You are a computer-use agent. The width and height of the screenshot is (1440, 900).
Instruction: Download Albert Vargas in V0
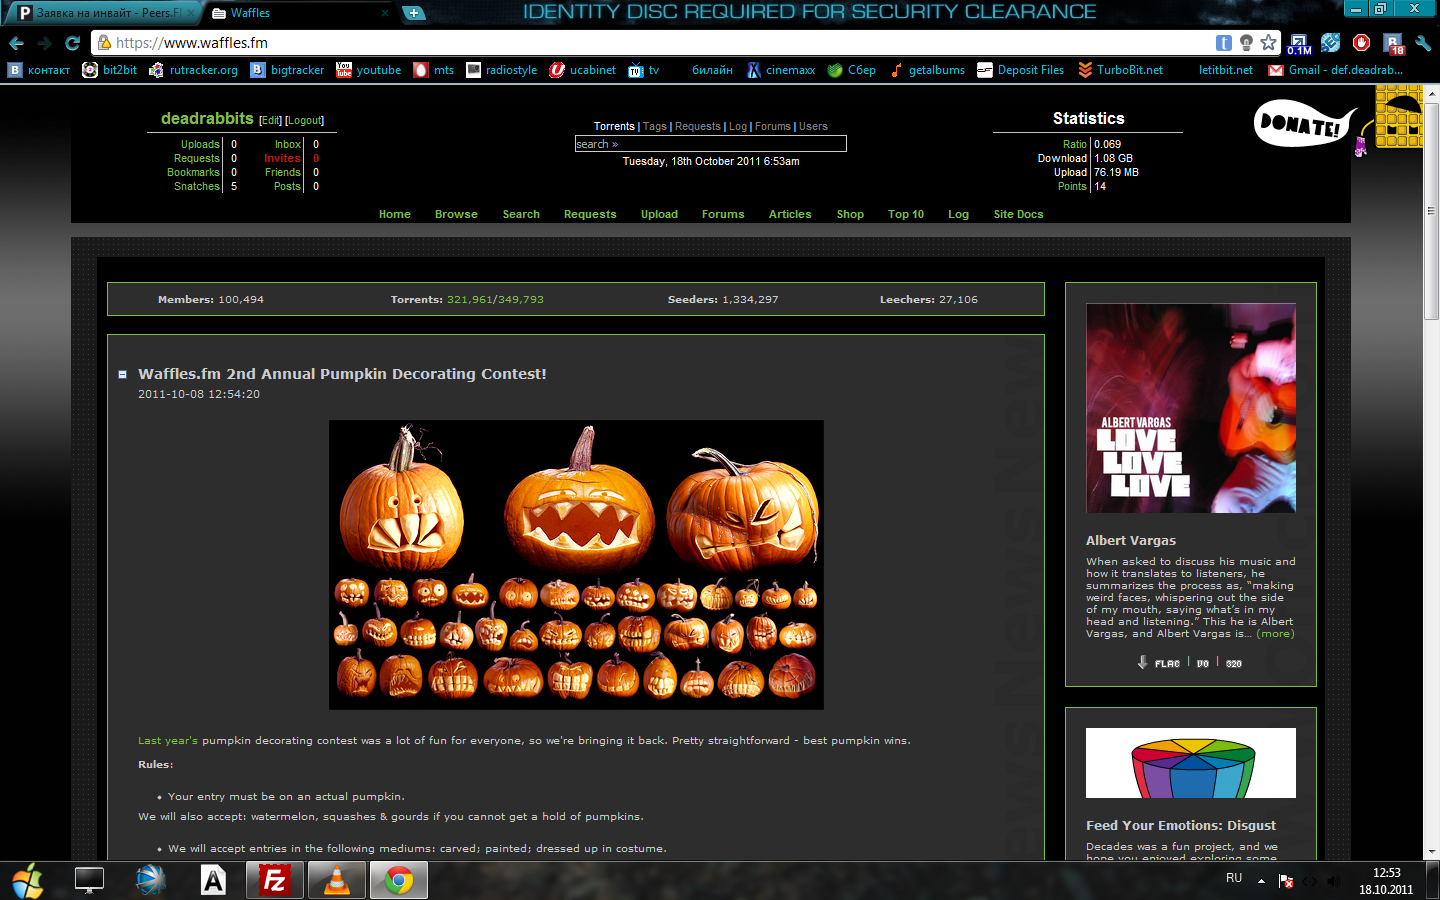(1203, 663)
